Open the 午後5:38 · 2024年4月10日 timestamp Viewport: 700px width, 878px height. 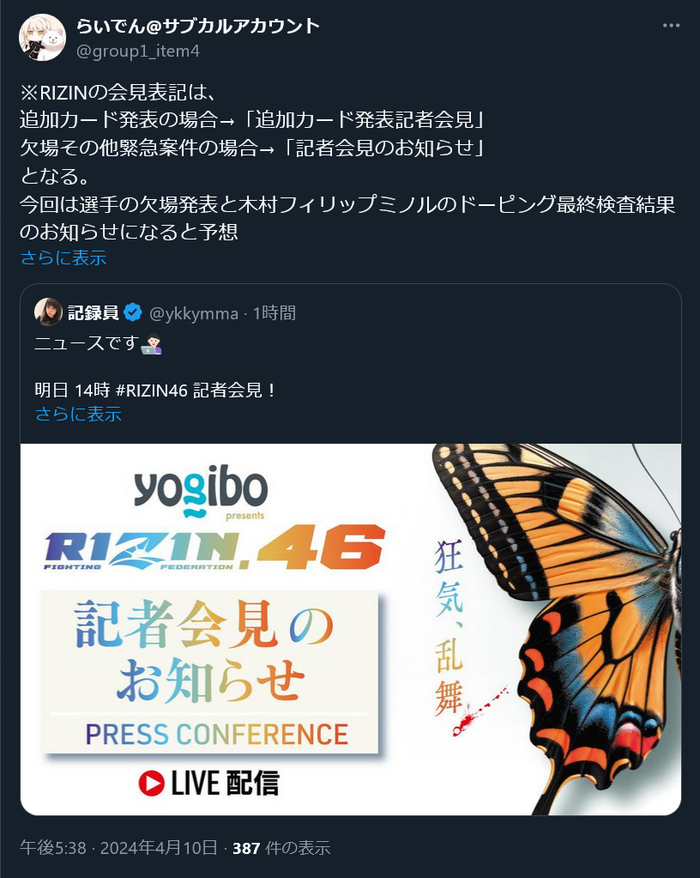coord(119,848)
